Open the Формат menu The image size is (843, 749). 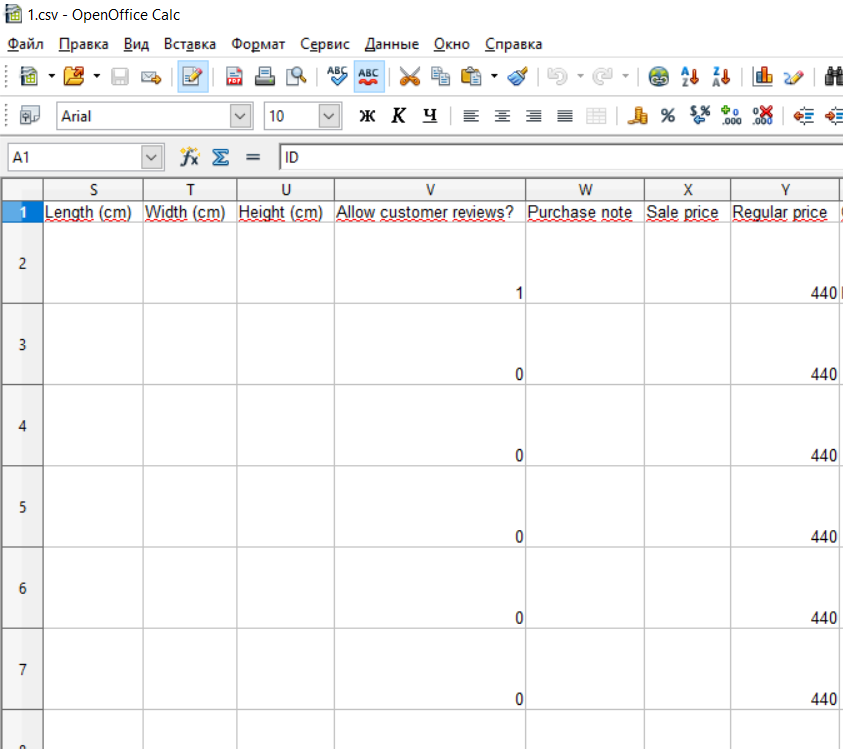pyautogui.click(x=258, y=44)
